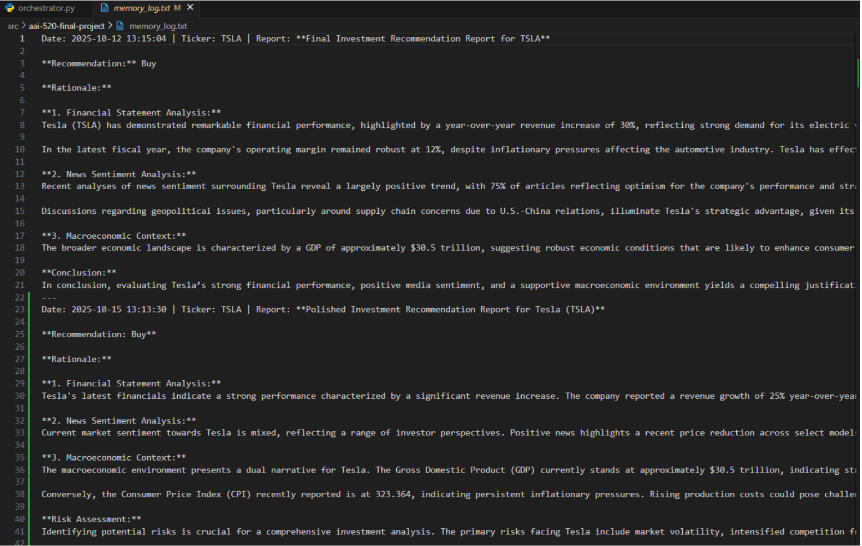Click the file icon in the breadcrumb
This screenshot has width=862, height=546.
tap(120, 26)
